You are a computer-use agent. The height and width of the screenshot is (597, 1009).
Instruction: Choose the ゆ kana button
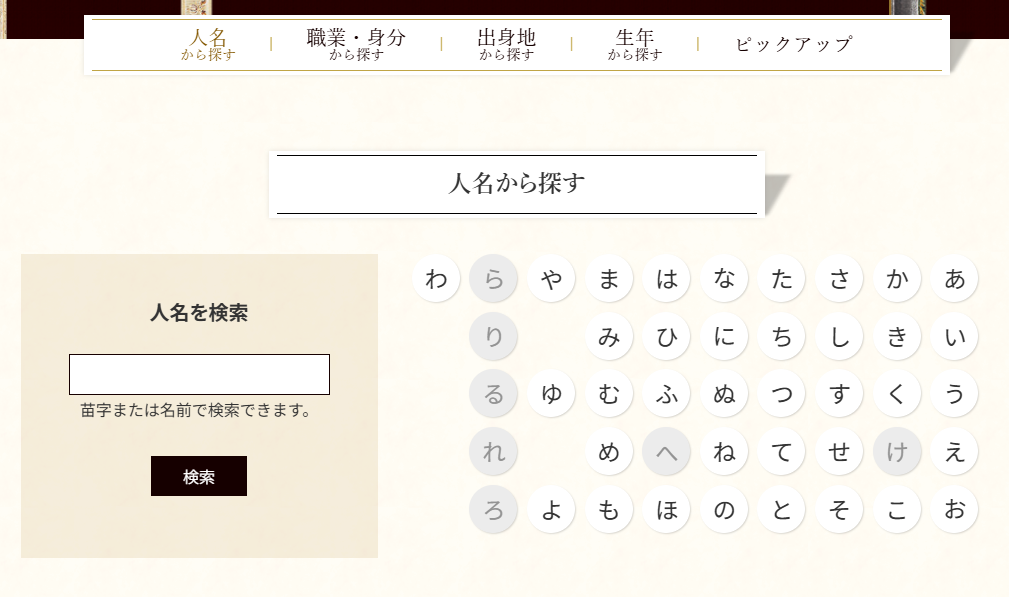coord(551,394)
